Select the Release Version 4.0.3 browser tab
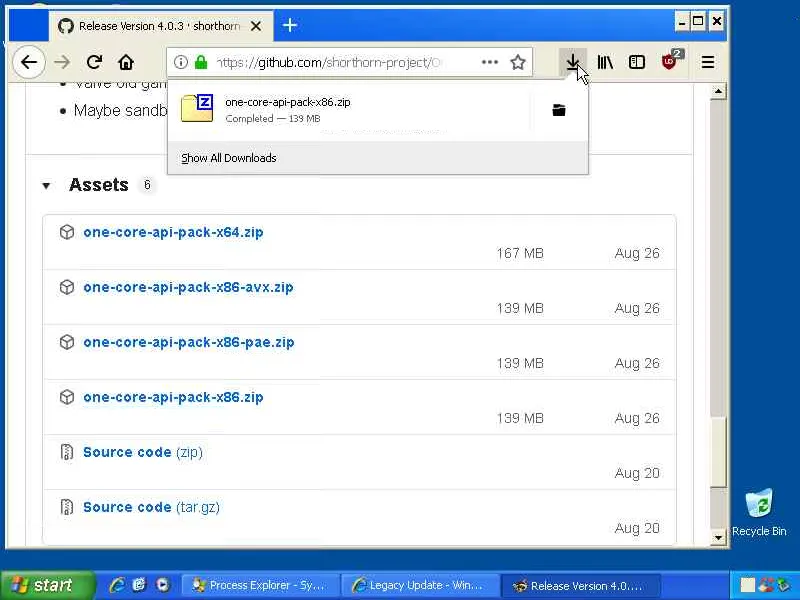 pos(159,26)
